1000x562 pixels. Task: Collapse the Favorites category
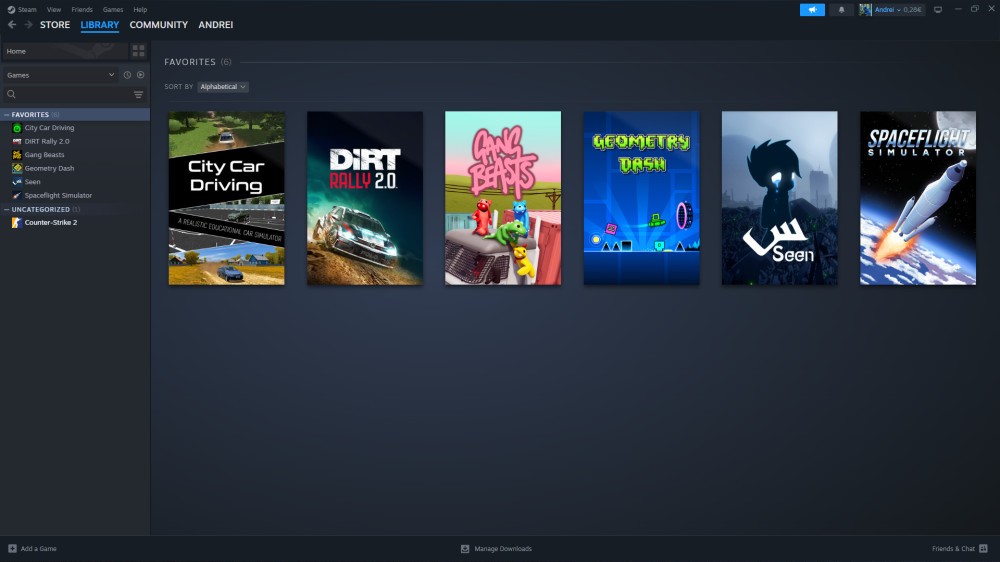click(x=6, y=115)
